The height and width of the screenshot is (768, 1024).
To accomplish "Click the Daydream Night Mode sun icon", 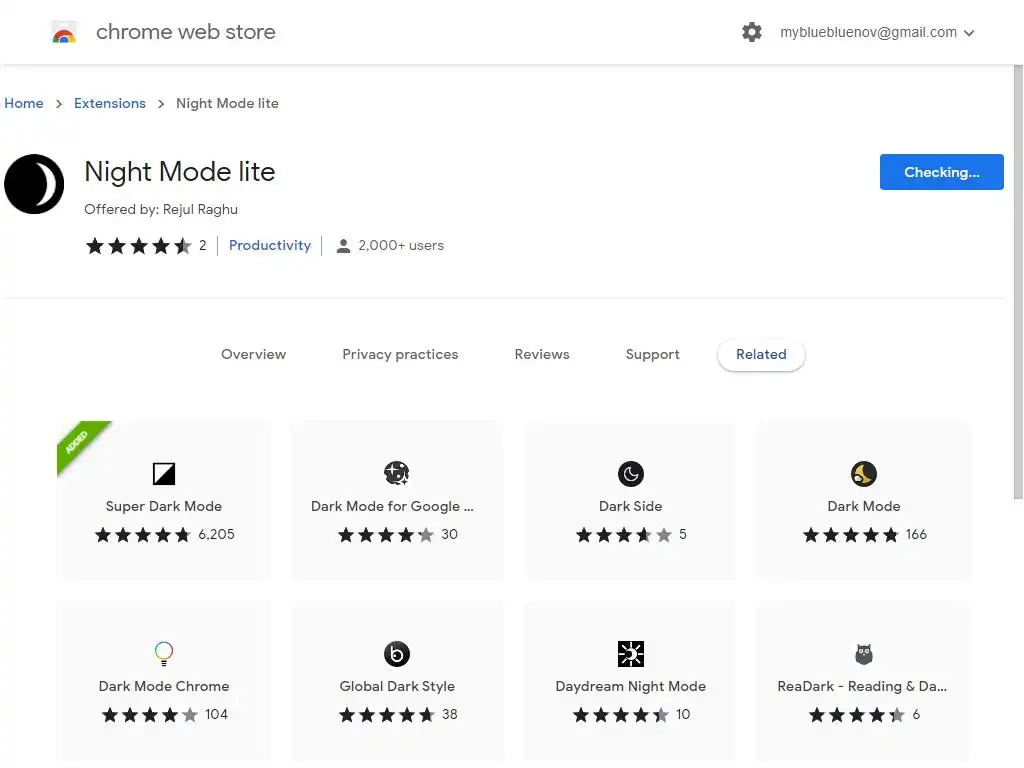I will 631,654.
